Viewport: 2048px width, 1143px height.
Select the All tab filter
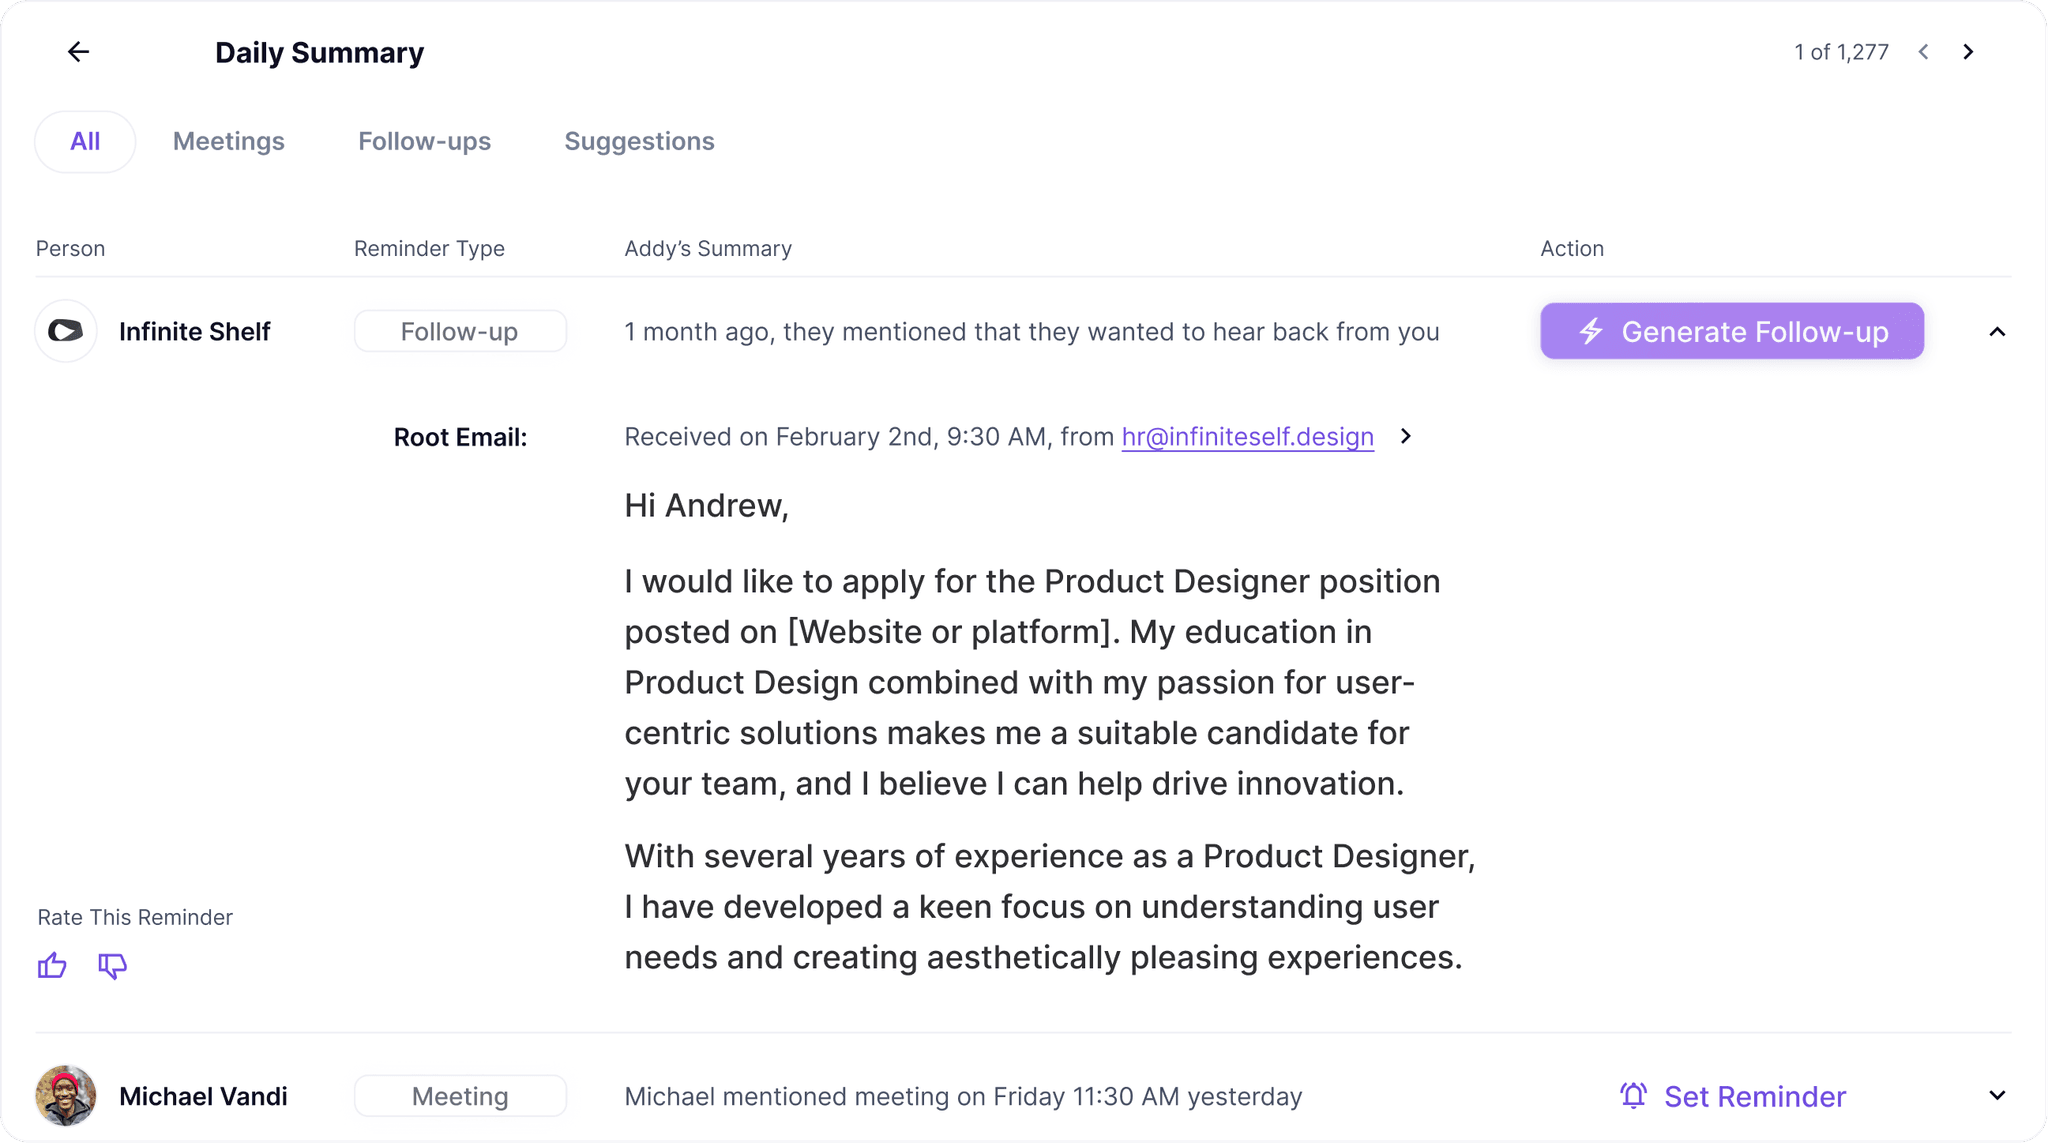[86, 141]
